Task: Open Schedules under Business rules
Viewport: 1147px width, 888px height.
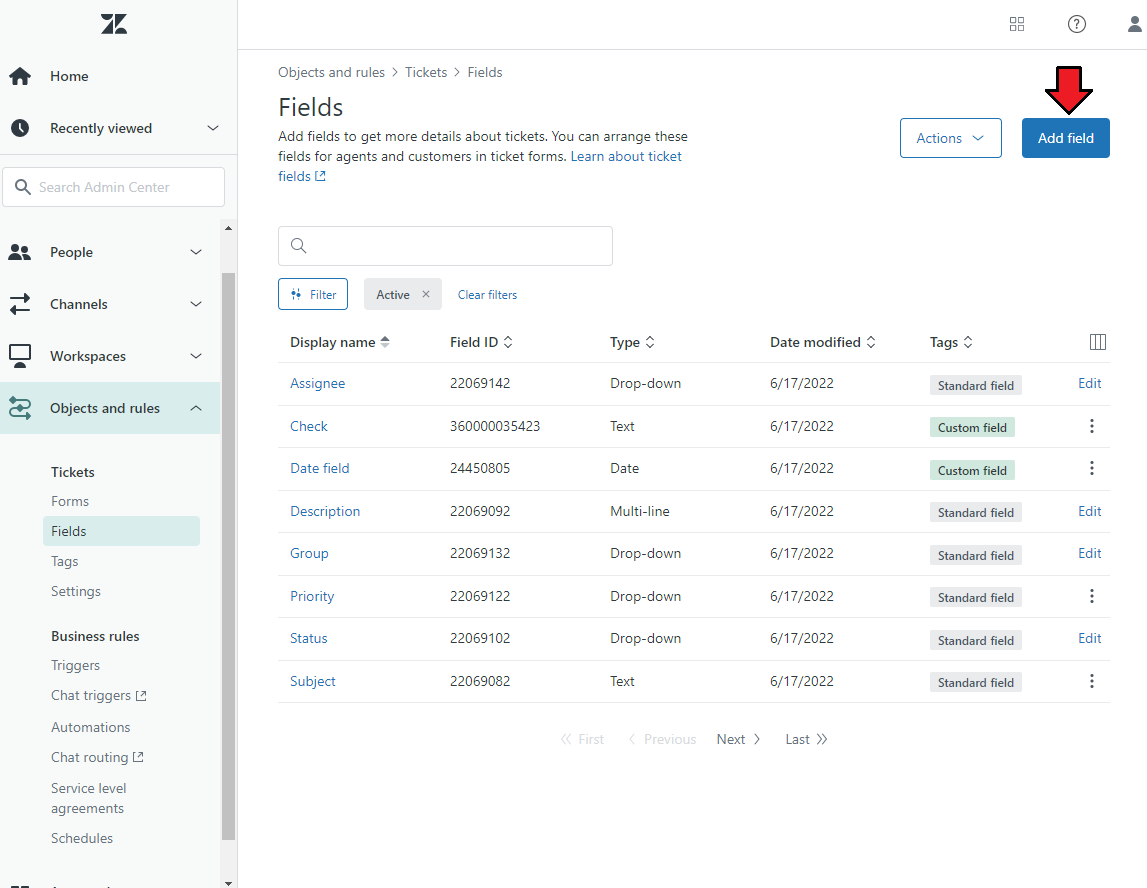Action: pyautogui.click(x=82, y=838)
